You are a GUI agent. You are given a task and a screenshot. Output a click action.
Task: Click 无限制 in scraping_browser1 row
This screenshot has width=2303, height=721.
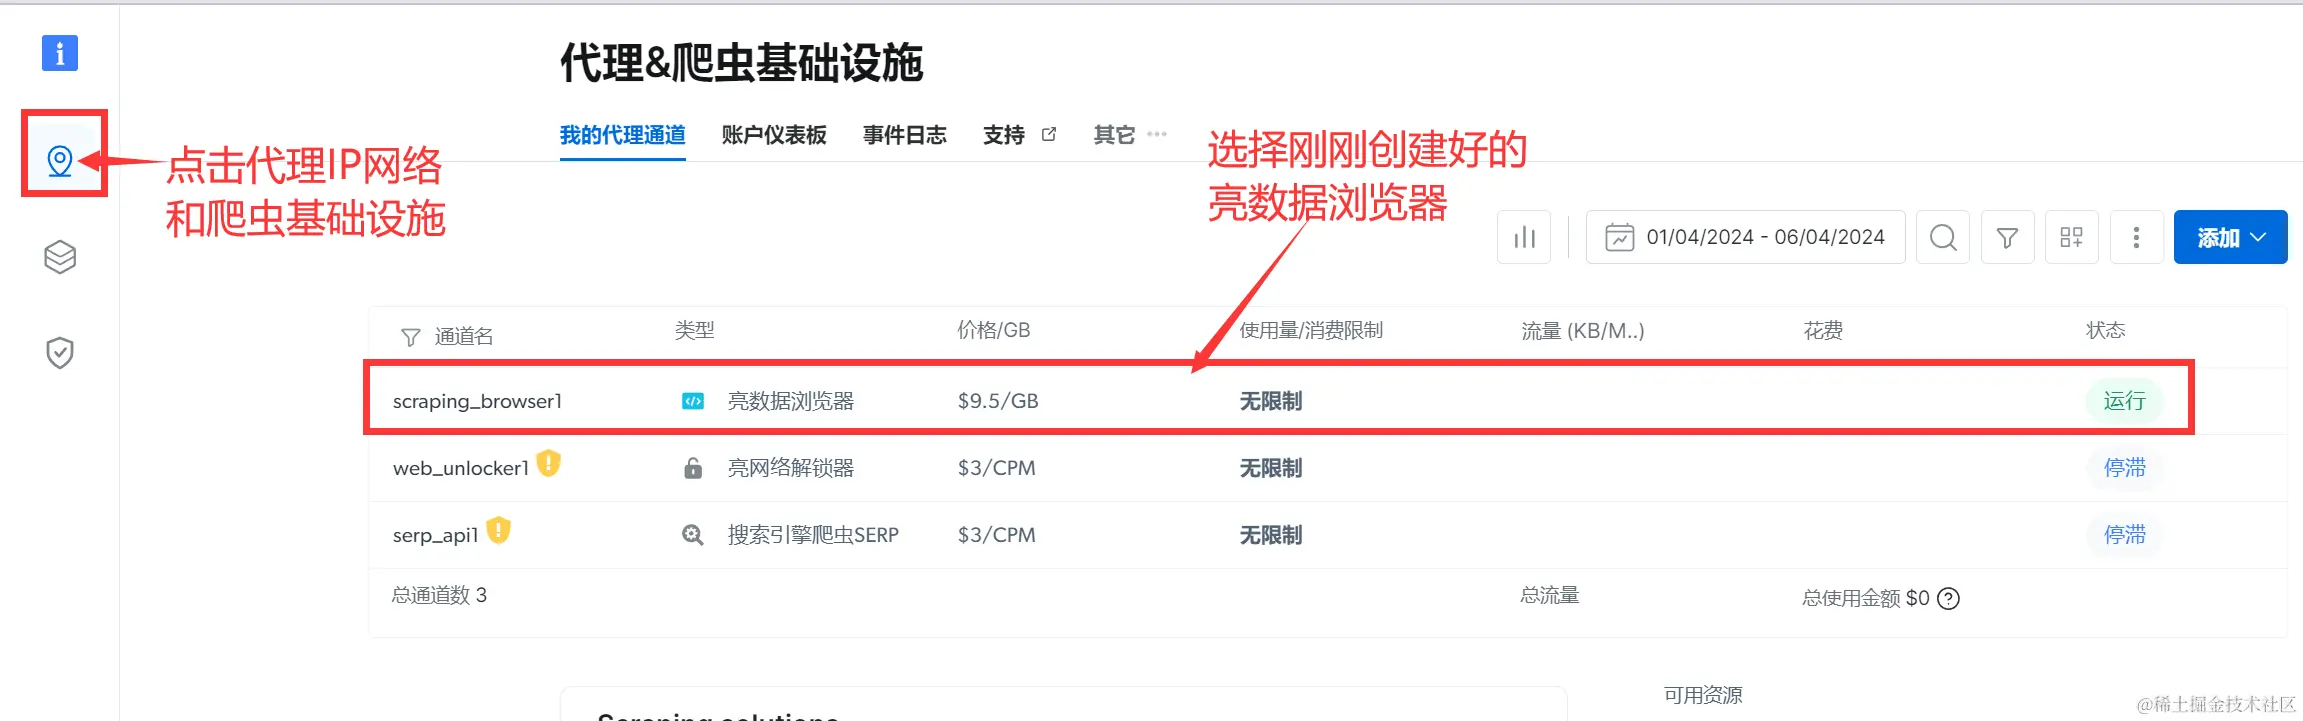[x=1270, y=401]
